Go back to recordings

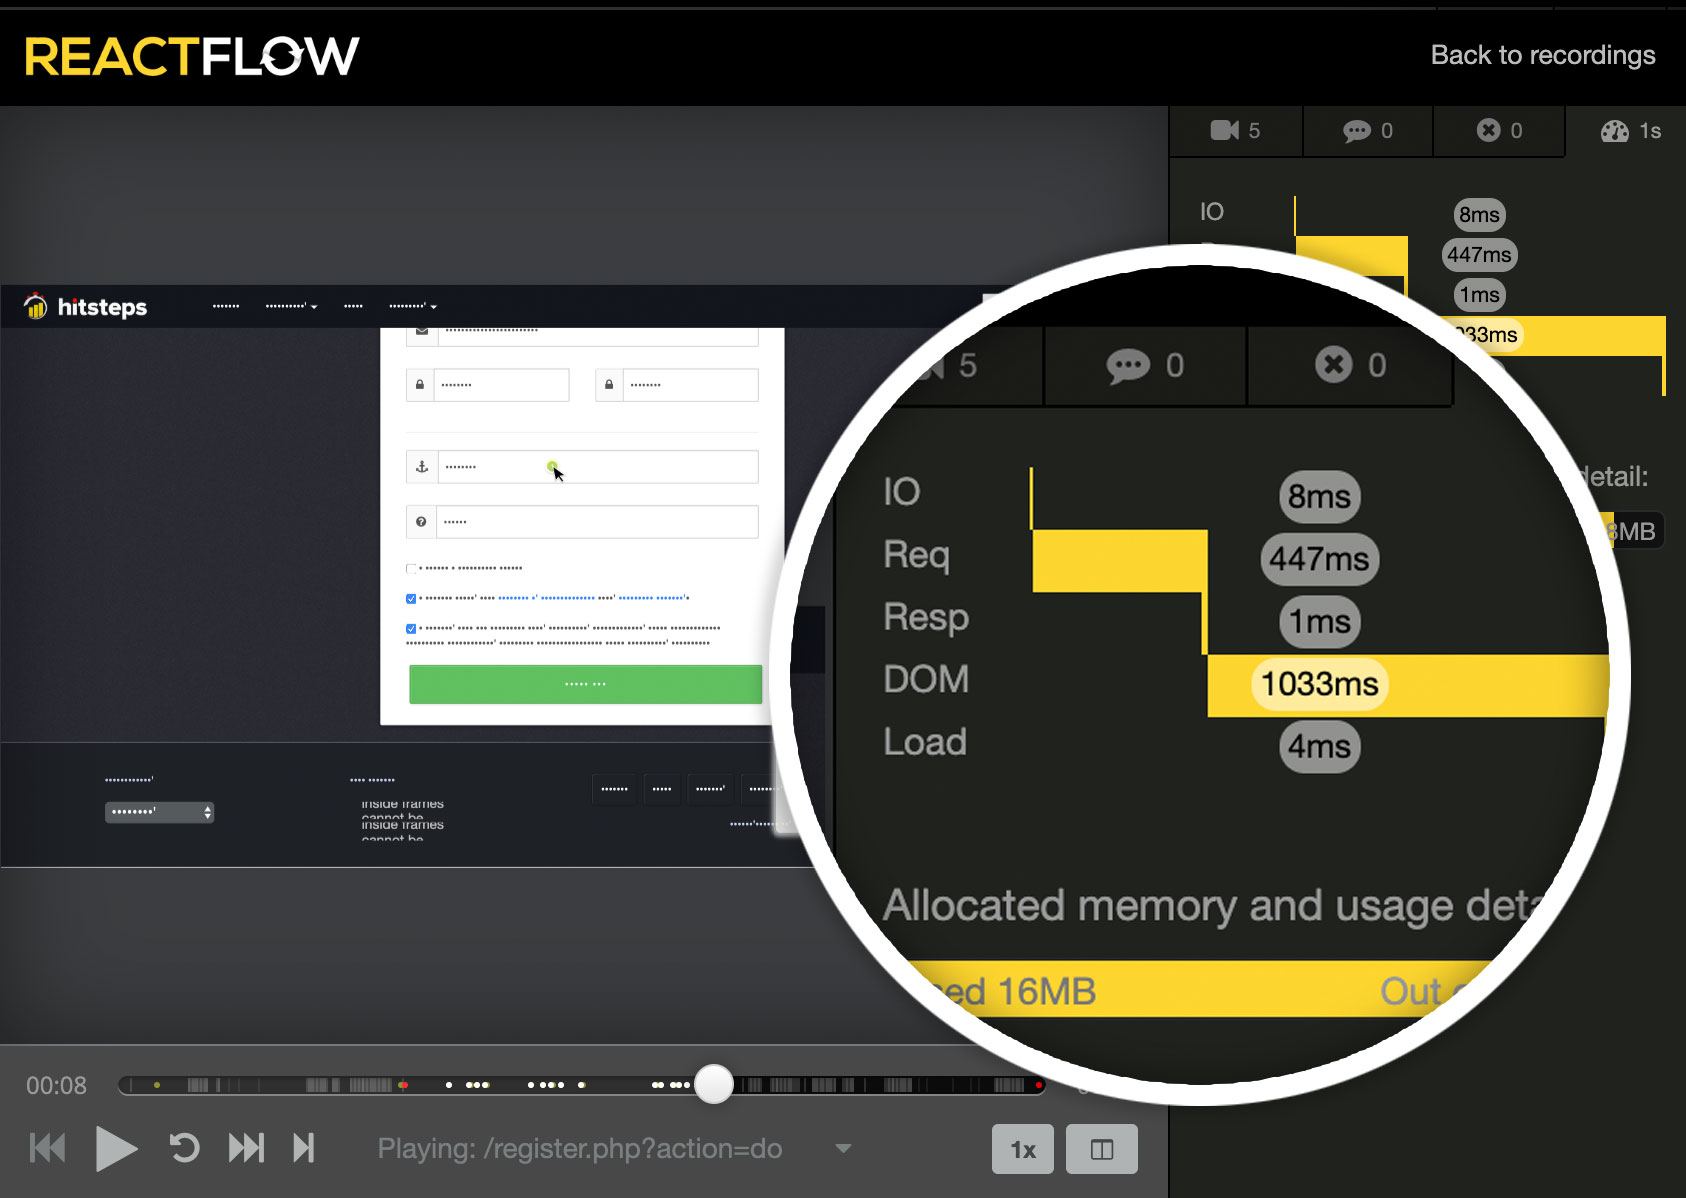tap(1542, 55)
